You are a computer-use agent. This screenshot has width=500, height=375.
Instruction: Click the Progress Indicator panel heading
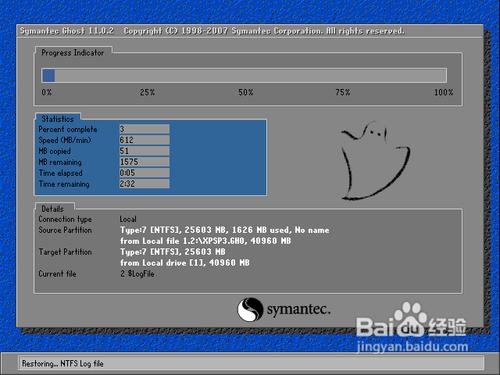(x=73, y=53)
